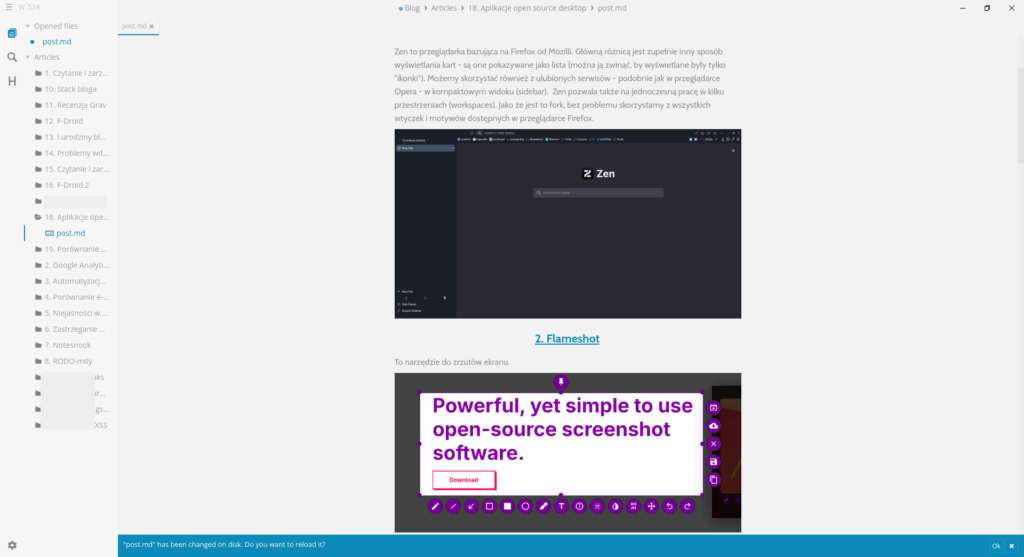
Task: Open folder 14. Problemy wd...
Action: 76,153
